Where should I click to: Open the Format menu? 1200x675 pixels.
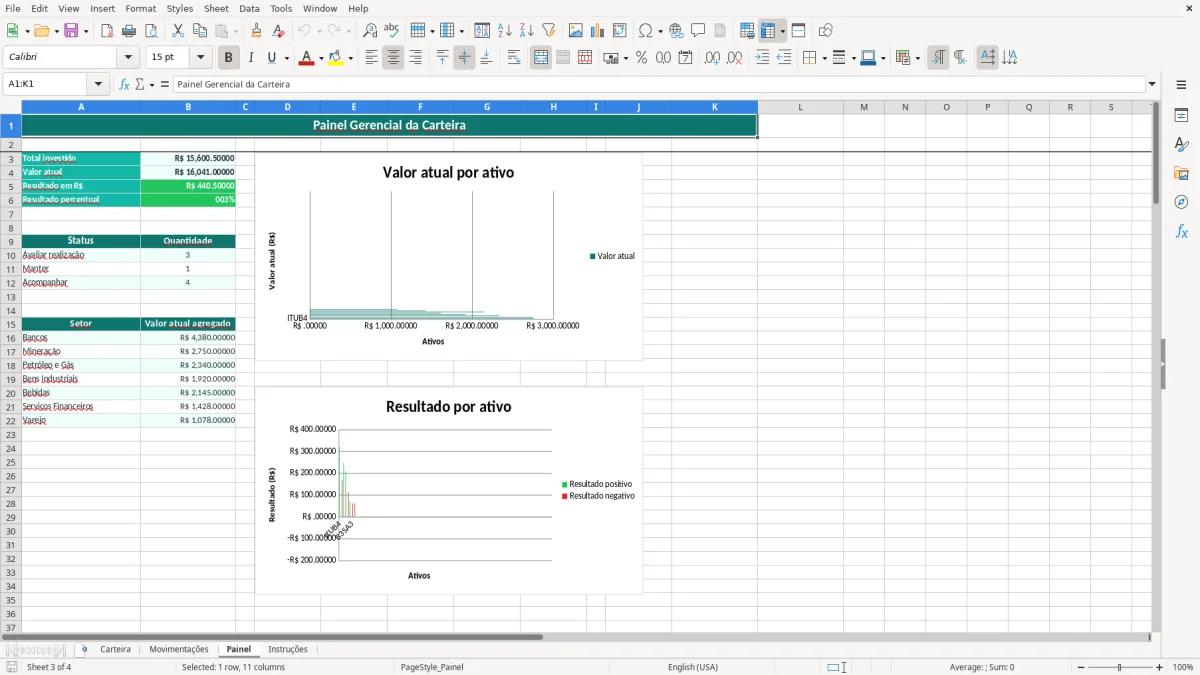point(140,9)
